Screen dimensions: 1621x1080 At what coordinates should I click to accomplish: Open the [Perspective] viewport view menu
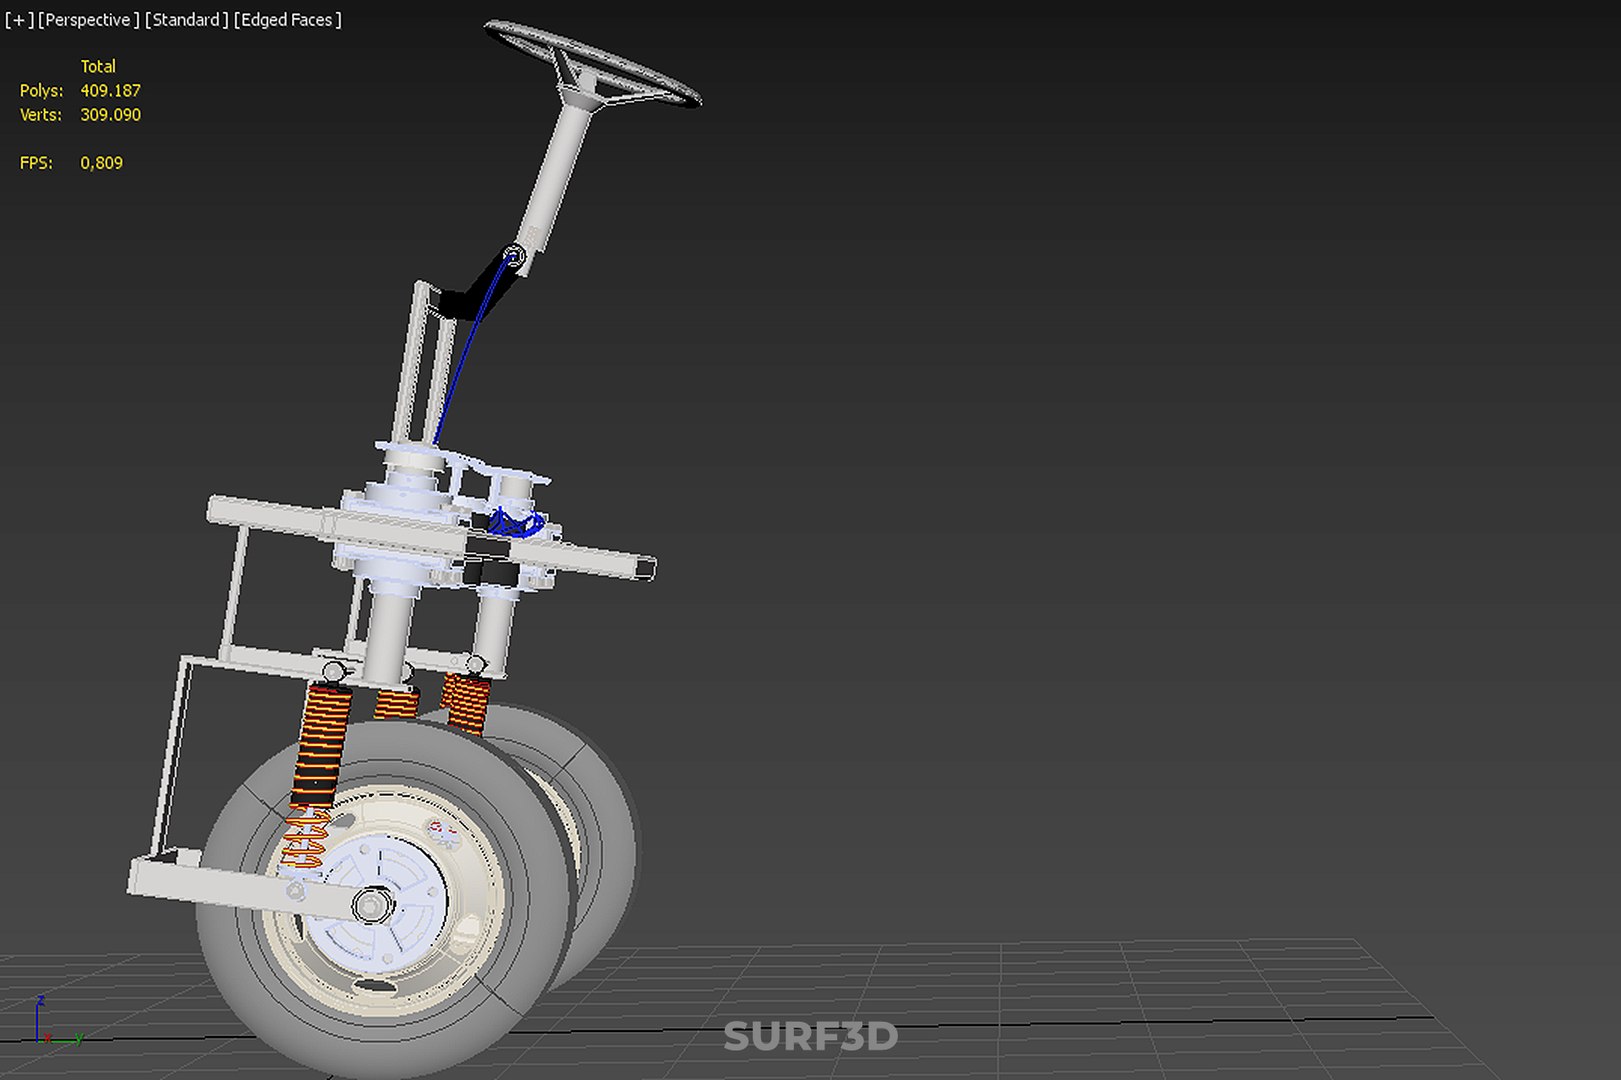(x=88, y=20)
